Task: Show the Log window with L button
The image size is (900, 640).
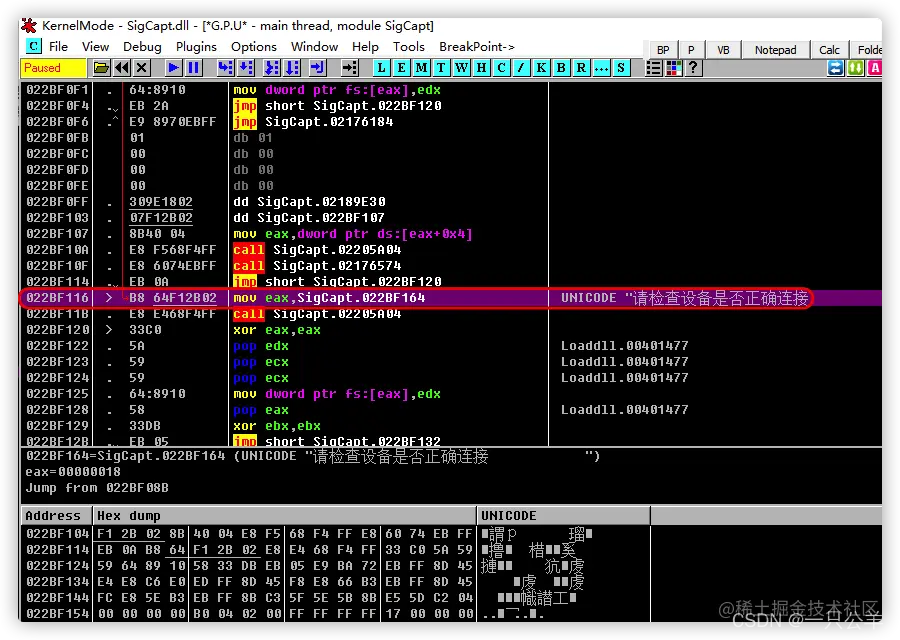Action: click(381, 68)
